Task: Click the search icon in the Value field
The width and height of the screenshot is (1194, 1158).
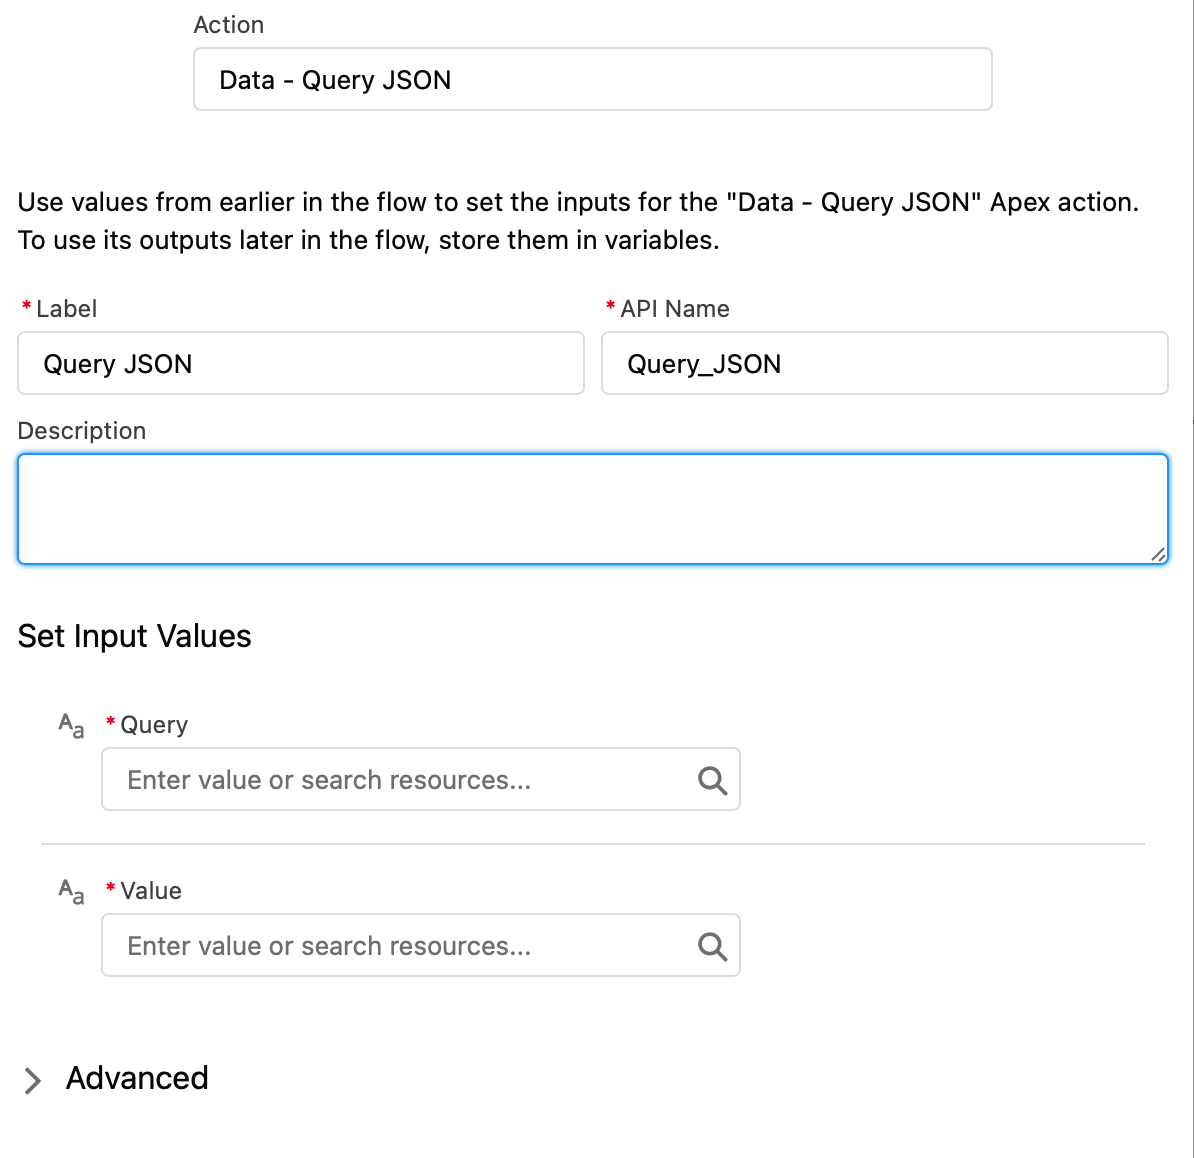Action: click(x=713, y=946)
